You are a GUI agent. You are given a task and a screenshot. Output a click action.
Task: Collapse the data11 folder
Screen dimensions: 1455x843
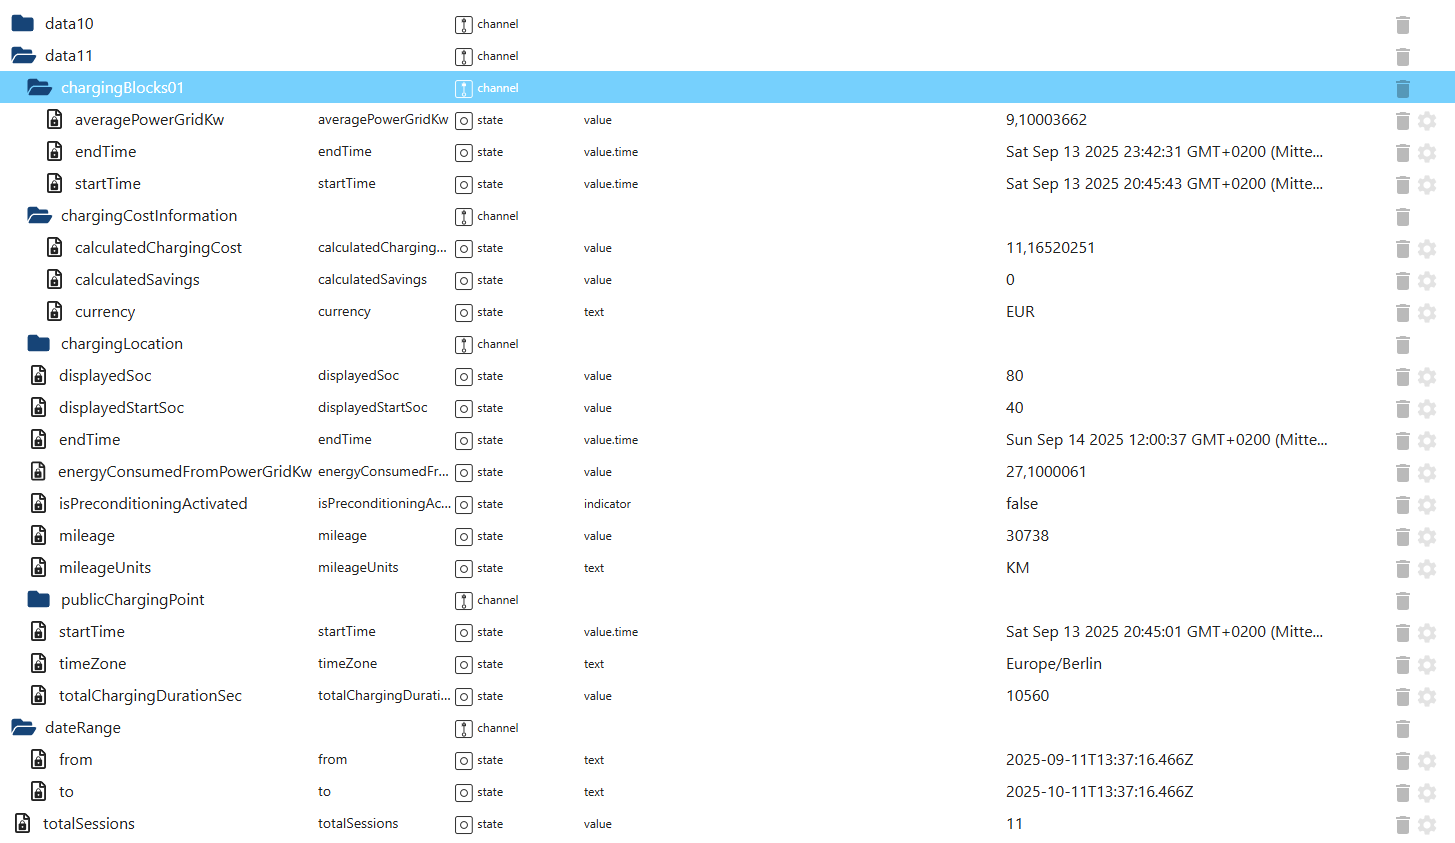23,56
